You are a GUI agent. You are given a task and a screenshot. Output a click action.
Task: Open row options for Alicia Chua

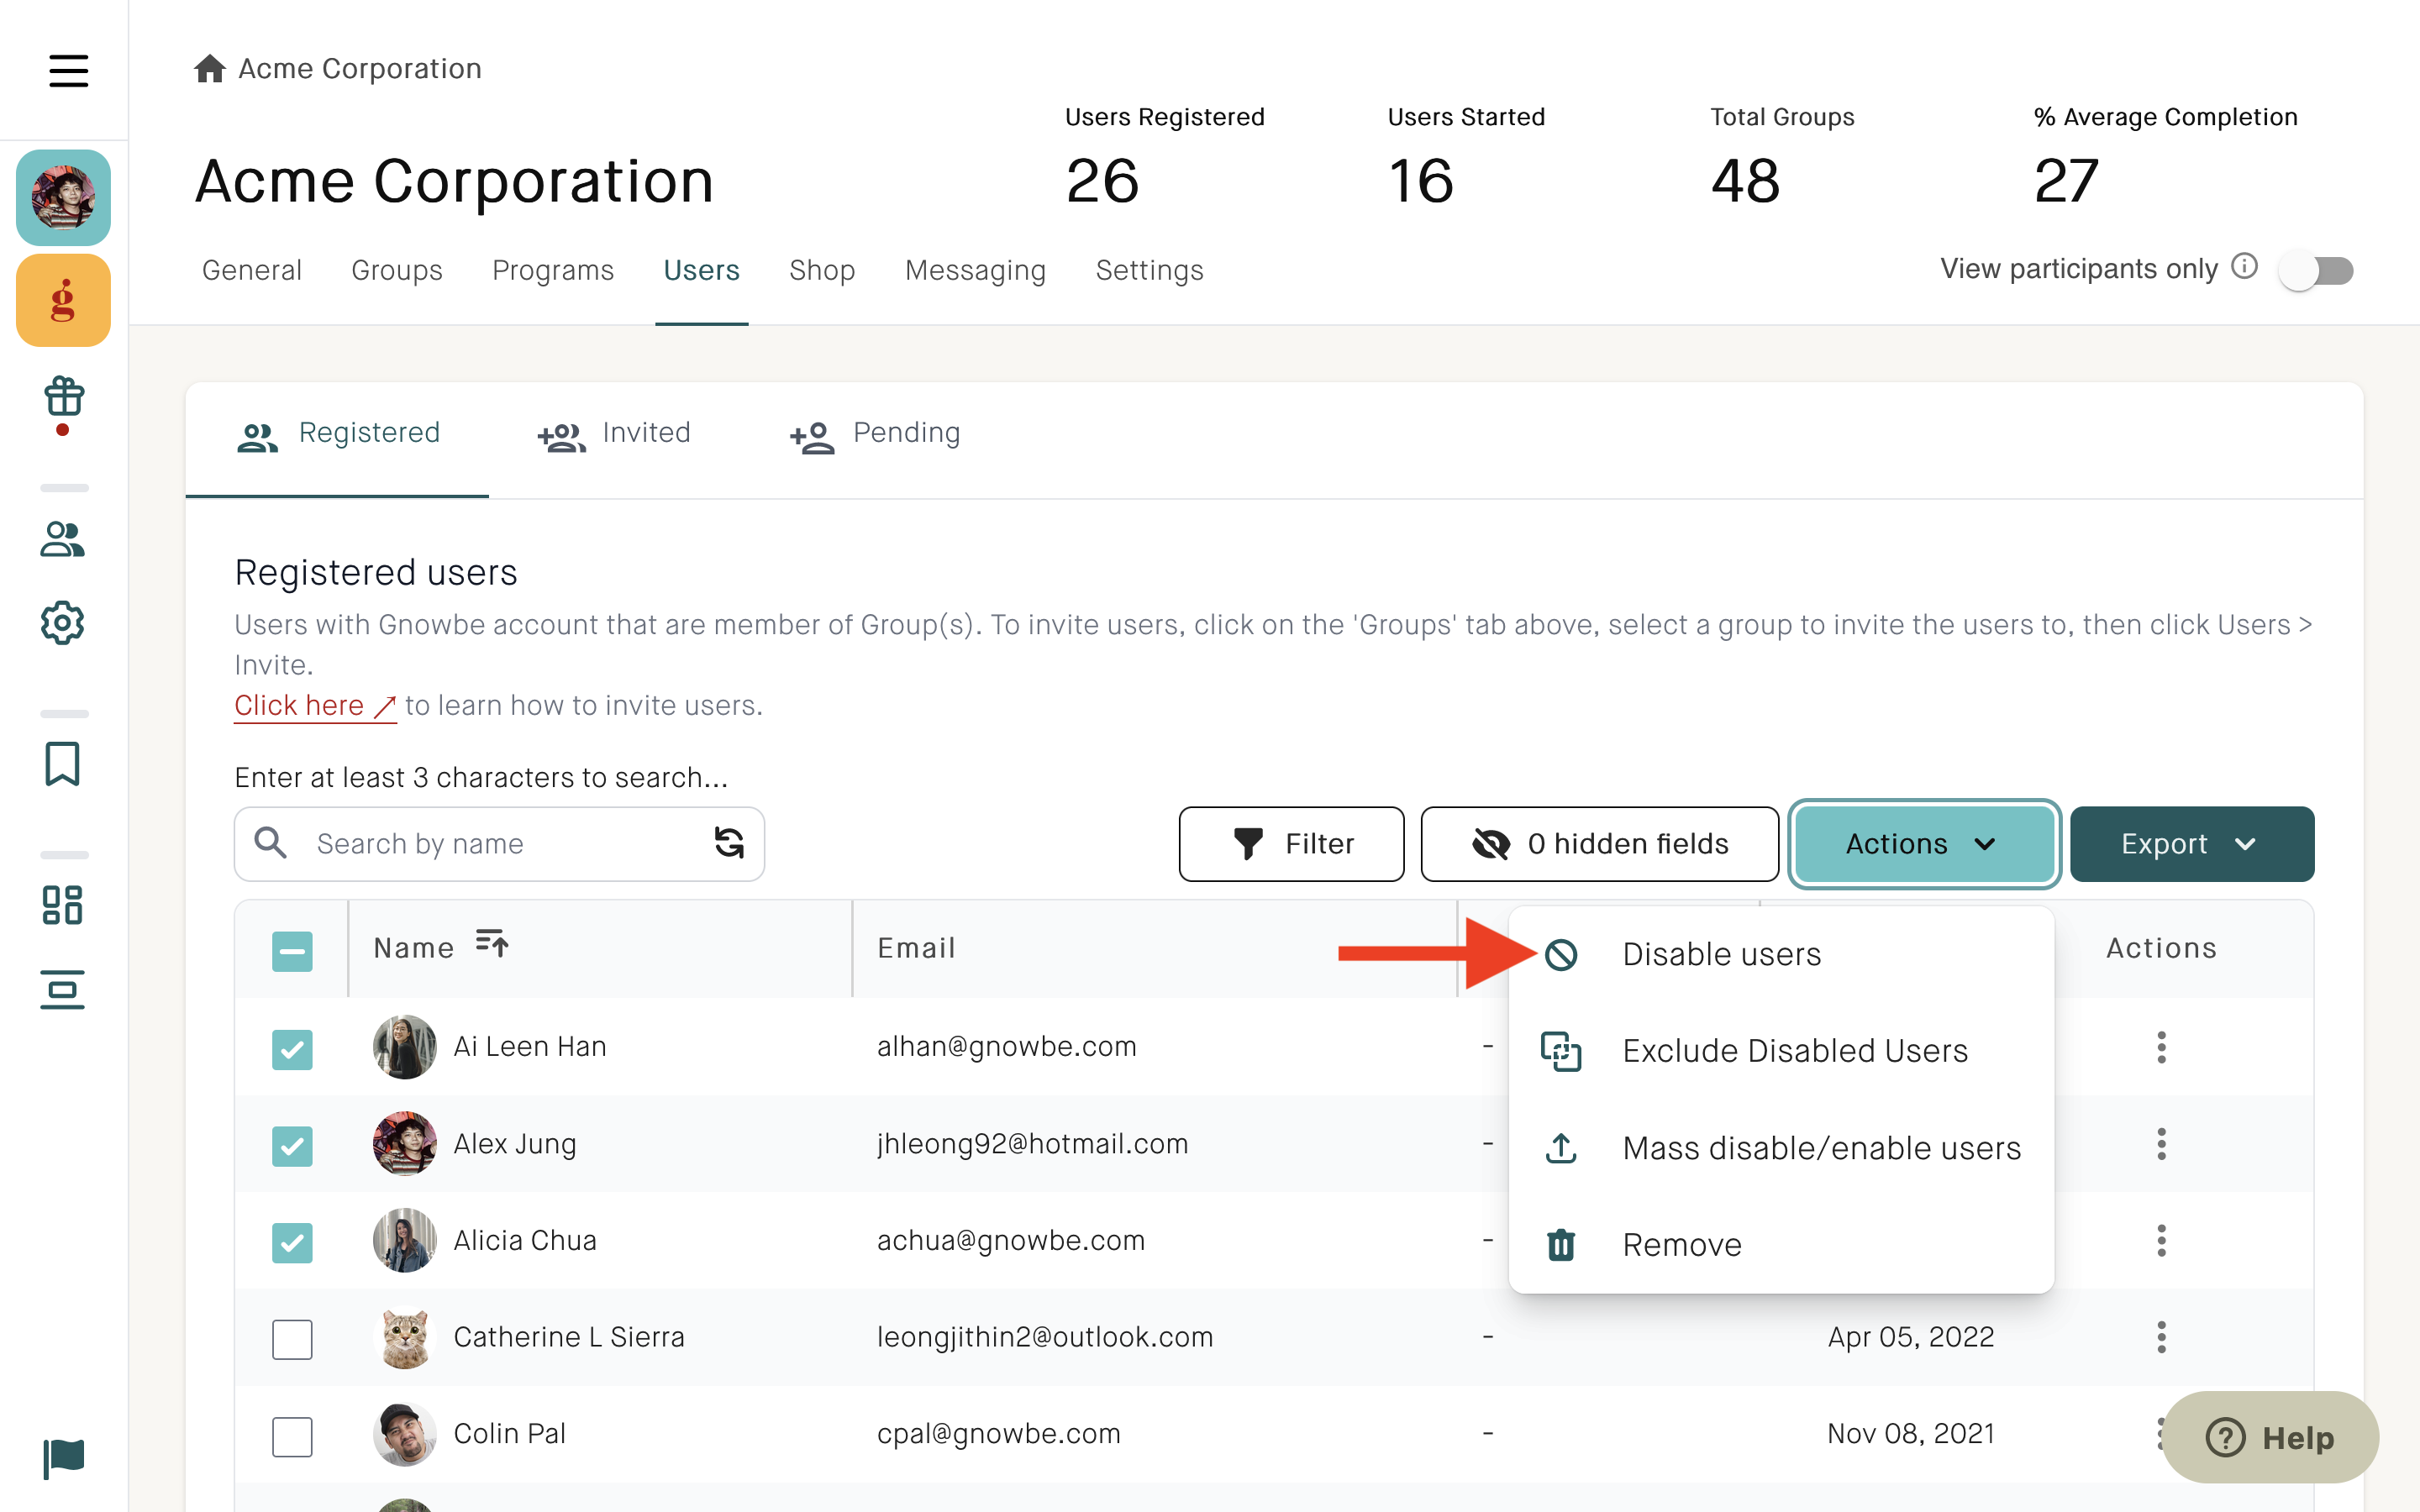click(2161, 1240)
